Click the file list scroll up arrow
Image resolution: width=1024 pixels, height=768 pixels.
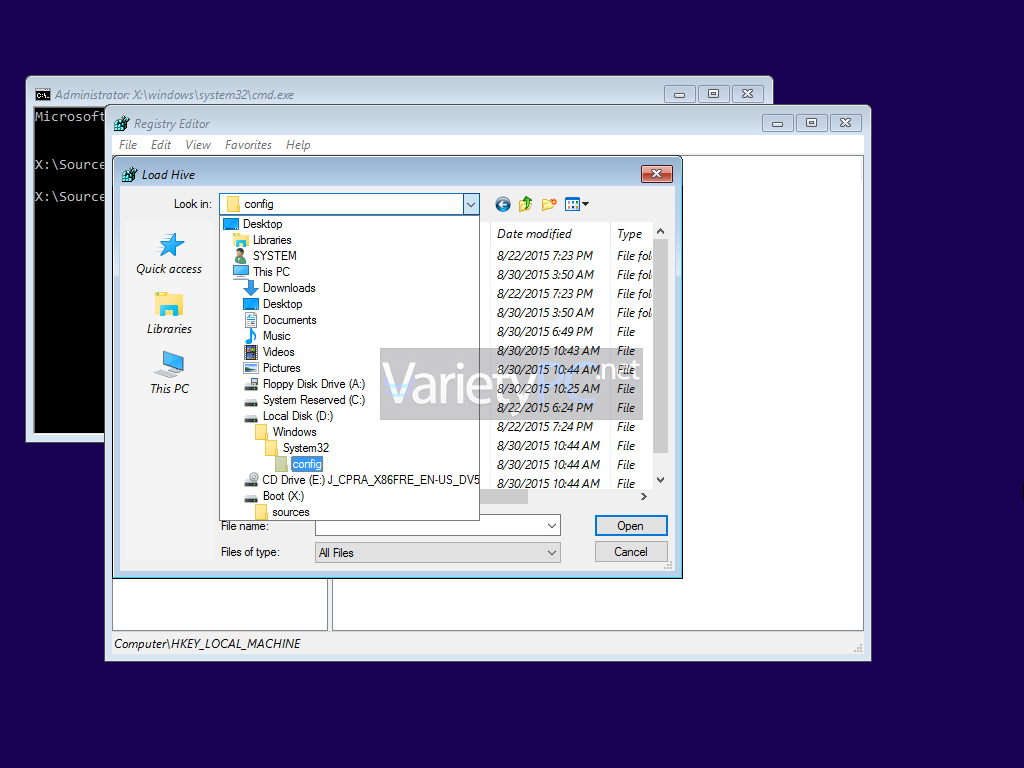coord(660,231)
